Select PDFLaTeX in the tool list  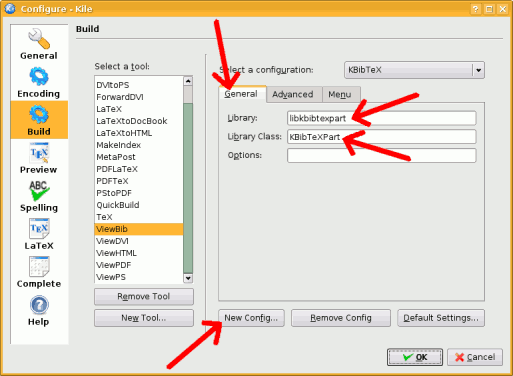click(139, 169)
